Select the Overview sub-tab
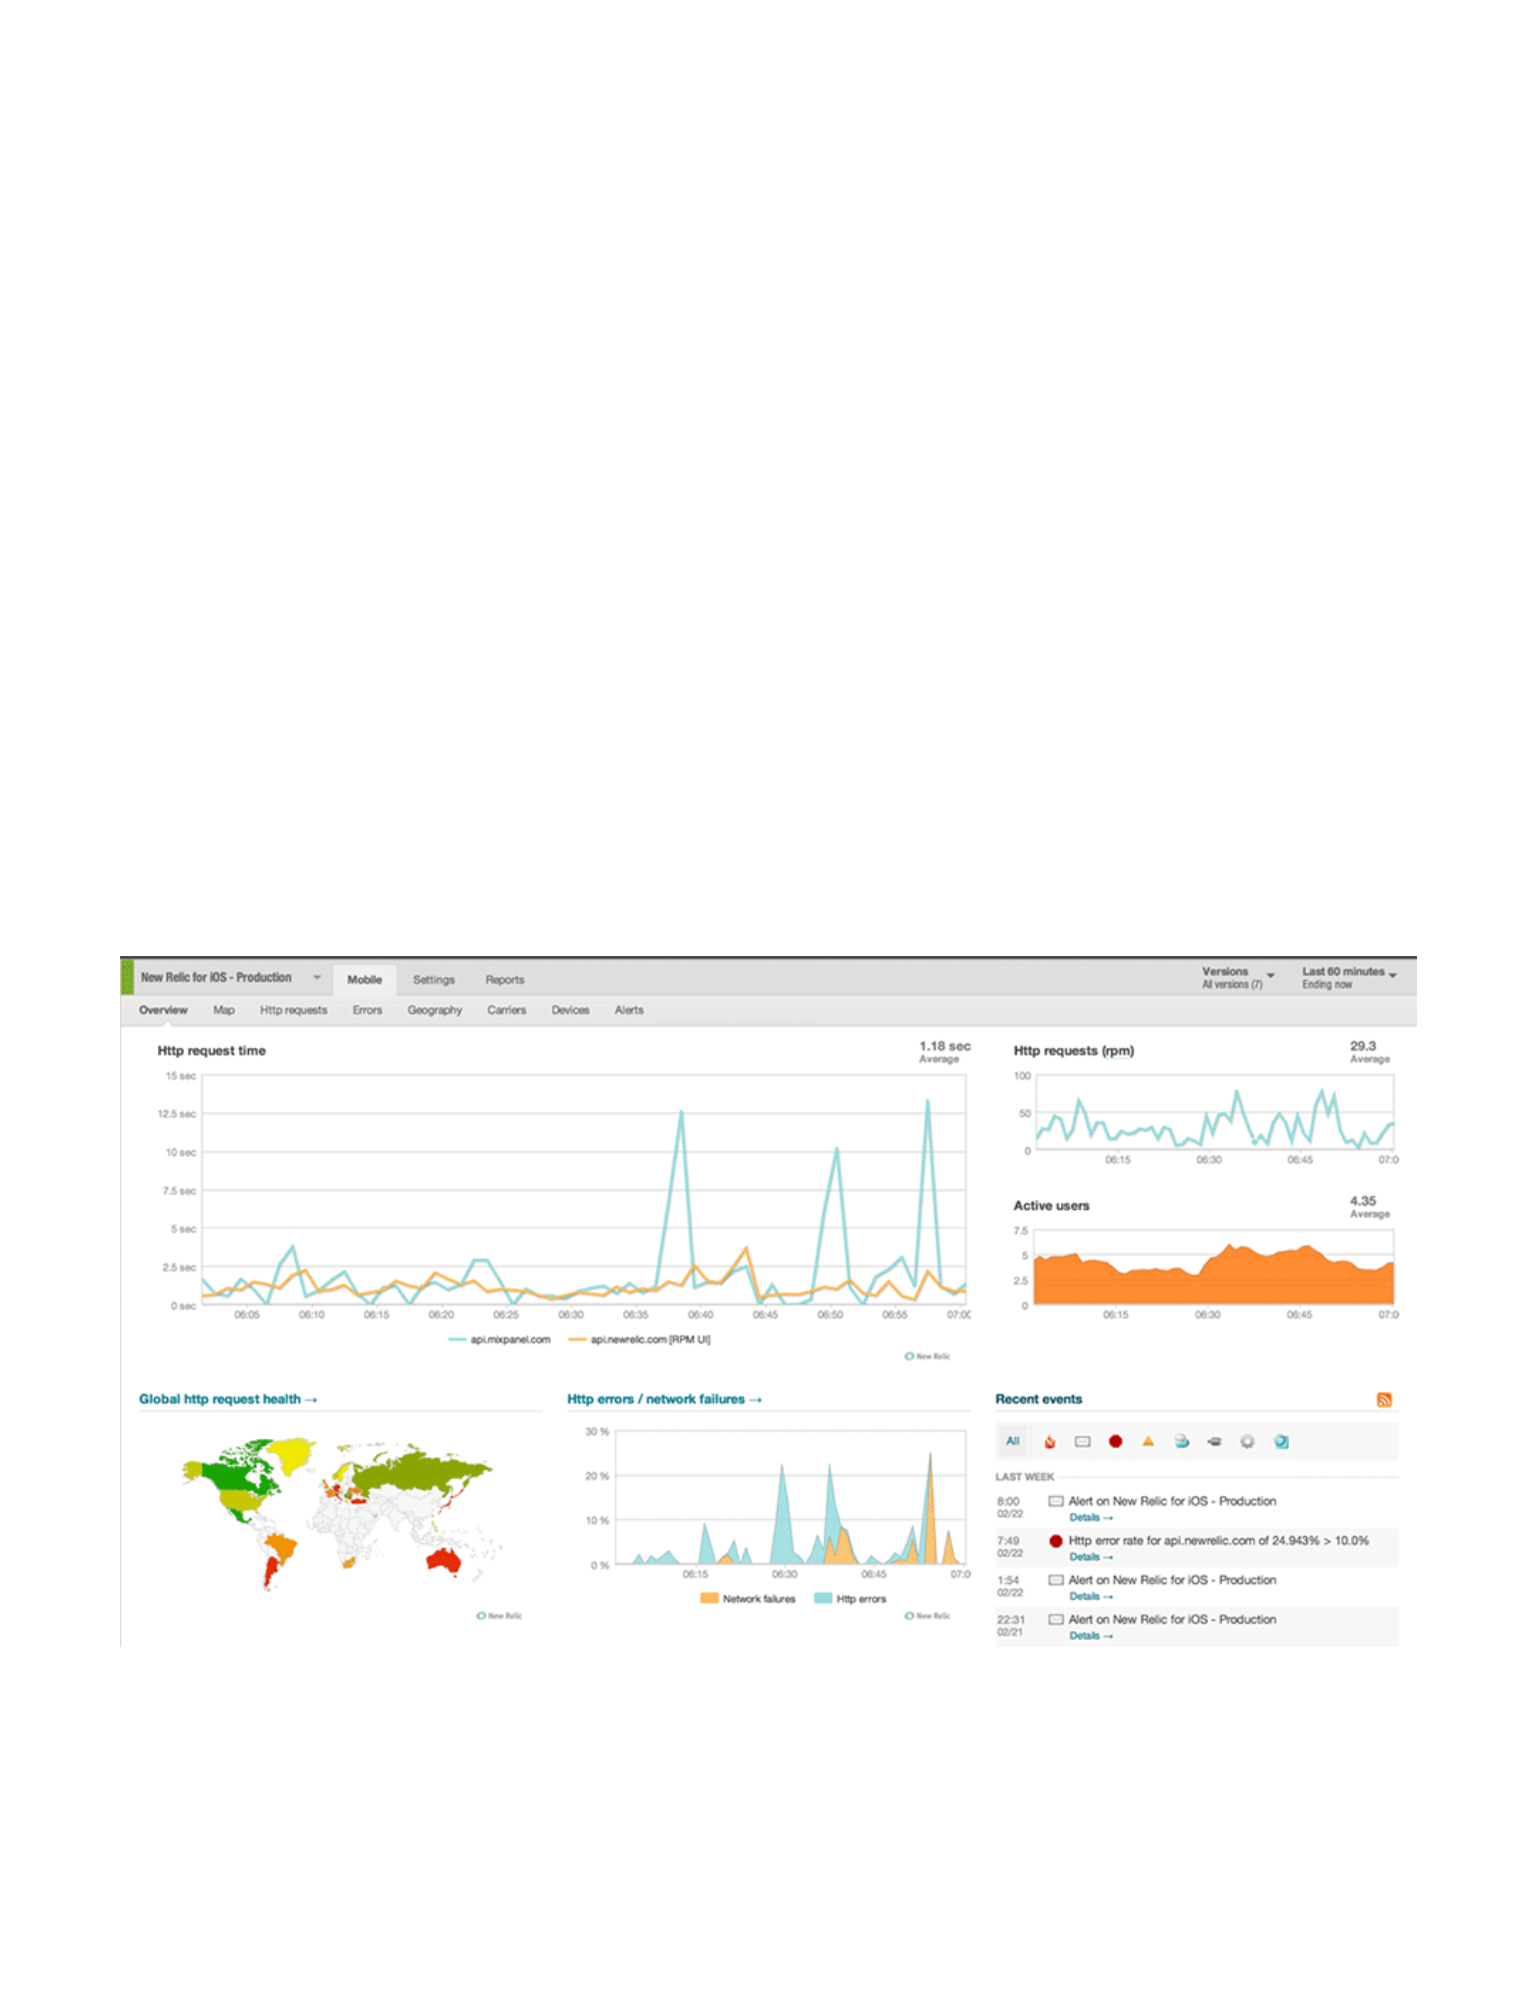 (163, 1010)
